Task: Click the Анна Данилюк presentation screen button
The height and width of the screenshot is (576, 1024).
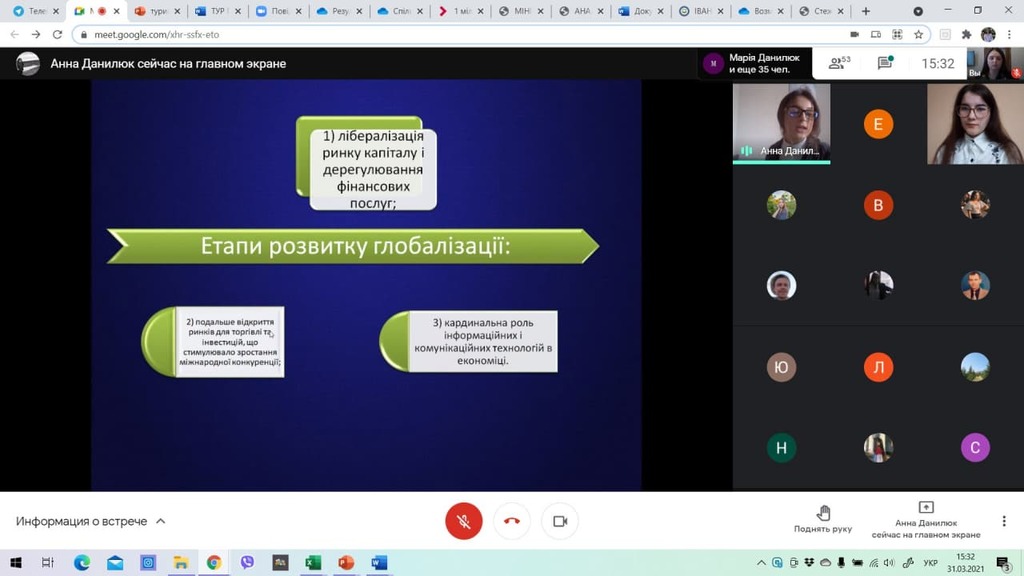Action: (x=926, y=520)
